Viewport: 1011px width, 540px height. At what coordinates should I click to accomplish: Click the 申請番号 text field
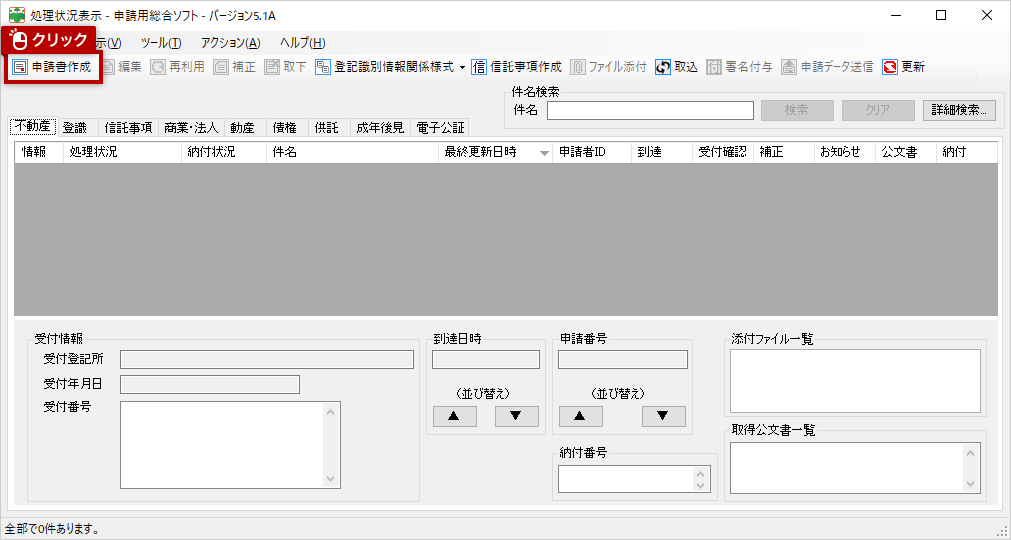pos(623,360)
